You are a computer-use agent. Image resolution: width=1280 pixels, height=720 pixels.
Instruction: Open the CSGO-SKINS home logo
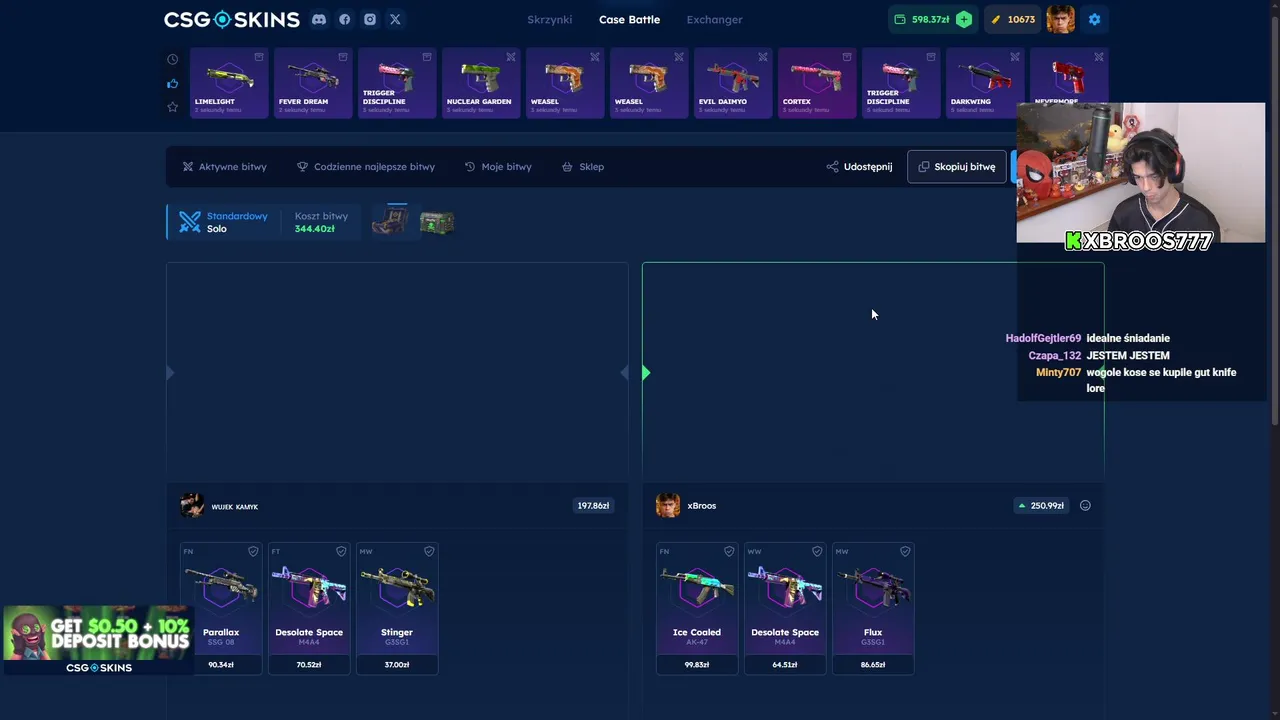[x=232, y=19]
